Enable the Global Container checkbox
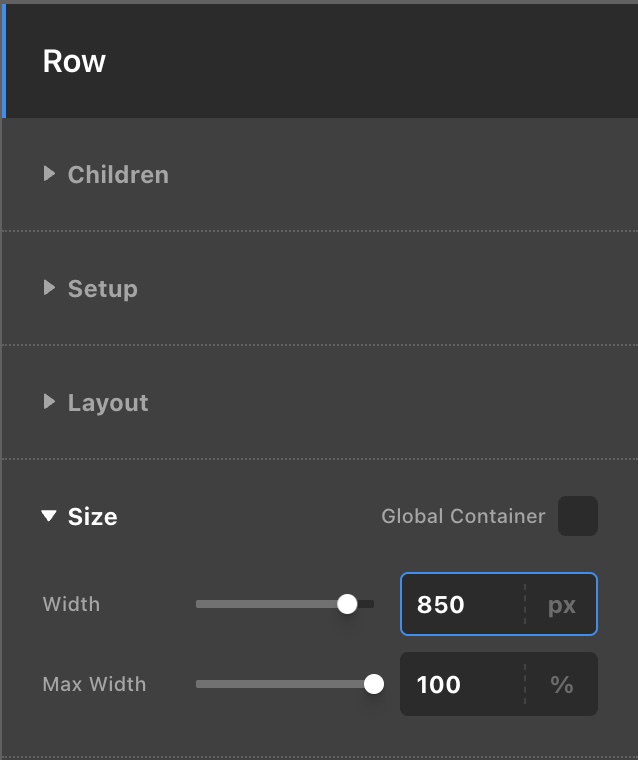 click(x=577, y=516)
